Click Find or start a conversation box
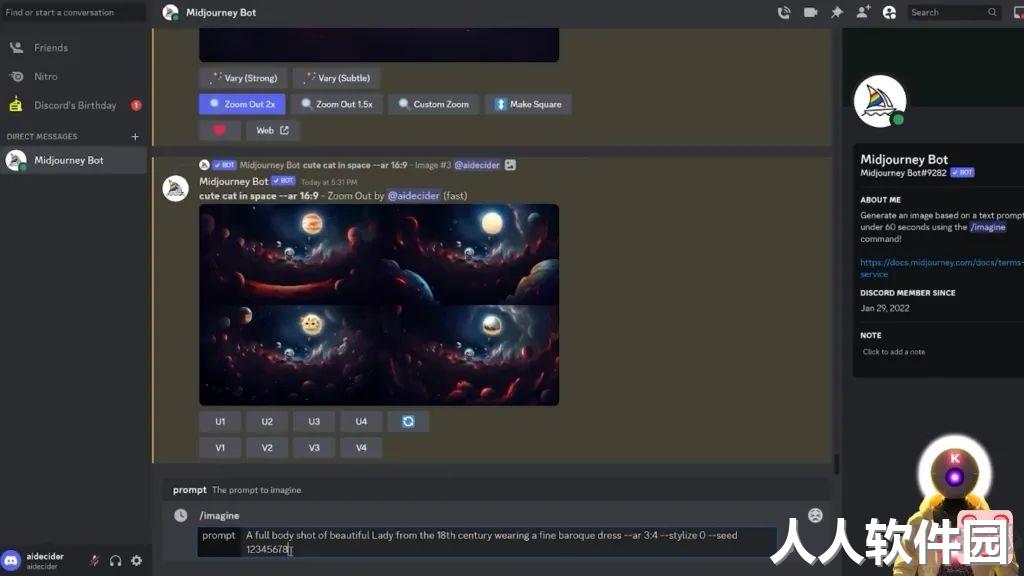This screenshot has height=576, width=1024. [x=73, y=12]
